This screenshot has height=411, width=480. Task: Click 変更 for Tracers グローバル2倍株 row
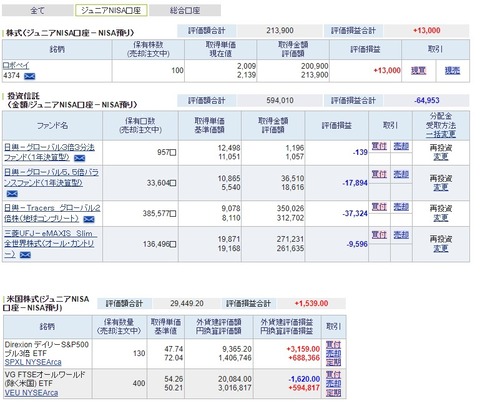click(x=441, y=218)
